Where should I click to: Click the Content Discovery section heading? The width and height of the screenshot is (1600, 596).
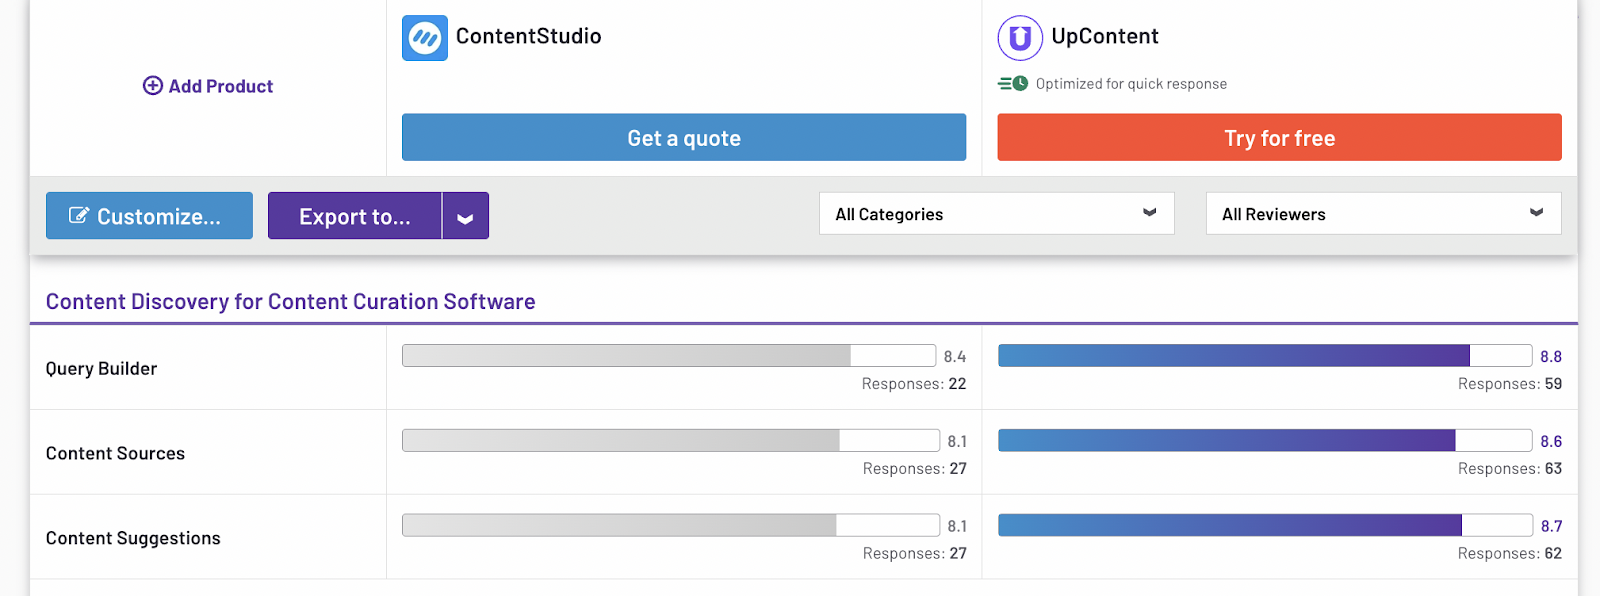click(290, 302)
